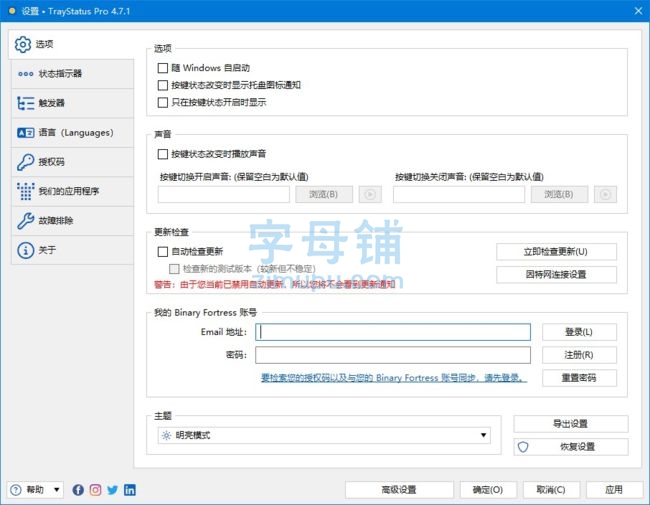The width and height of the screenshot is (650, 505).
Task: Switch to 授权码 tab
Action: pyautogui.click(x=73, y=162)
